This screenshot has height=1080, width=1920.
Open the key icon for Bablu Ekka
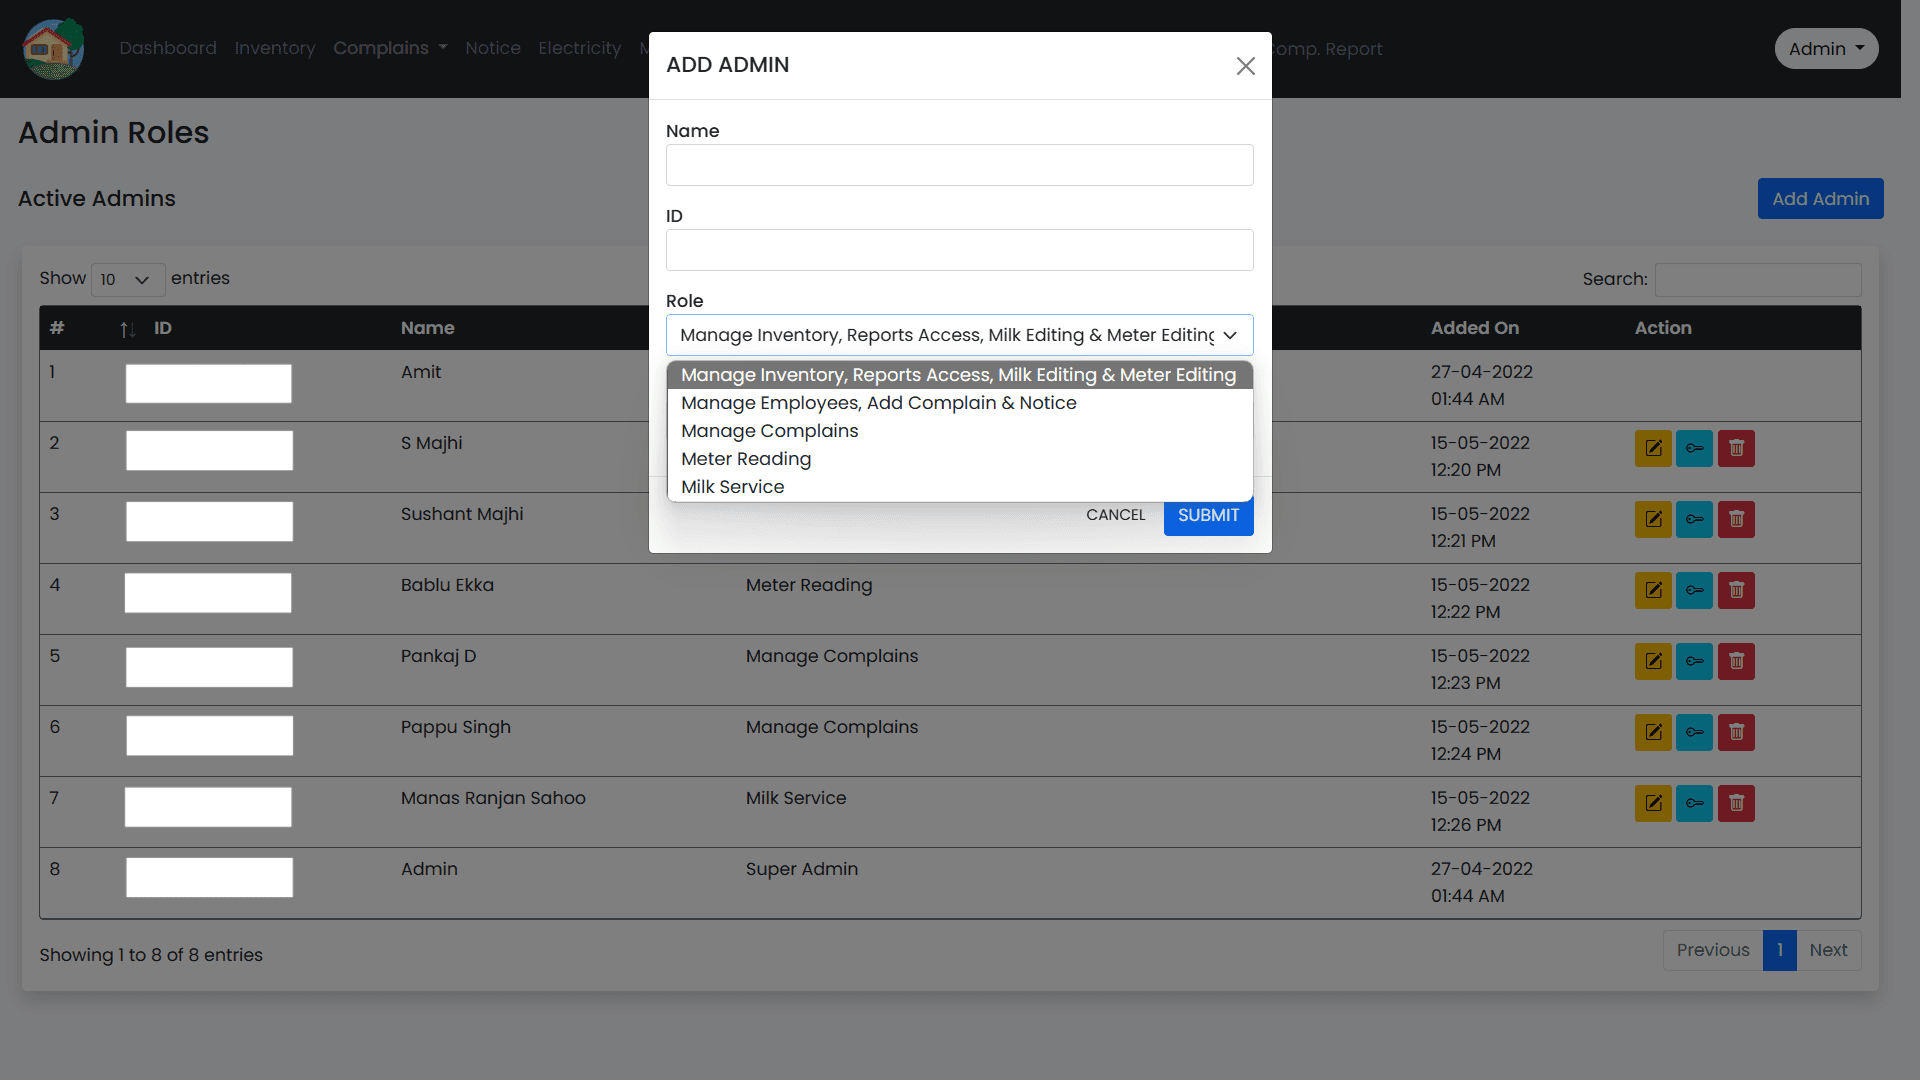click(1694, 590)
